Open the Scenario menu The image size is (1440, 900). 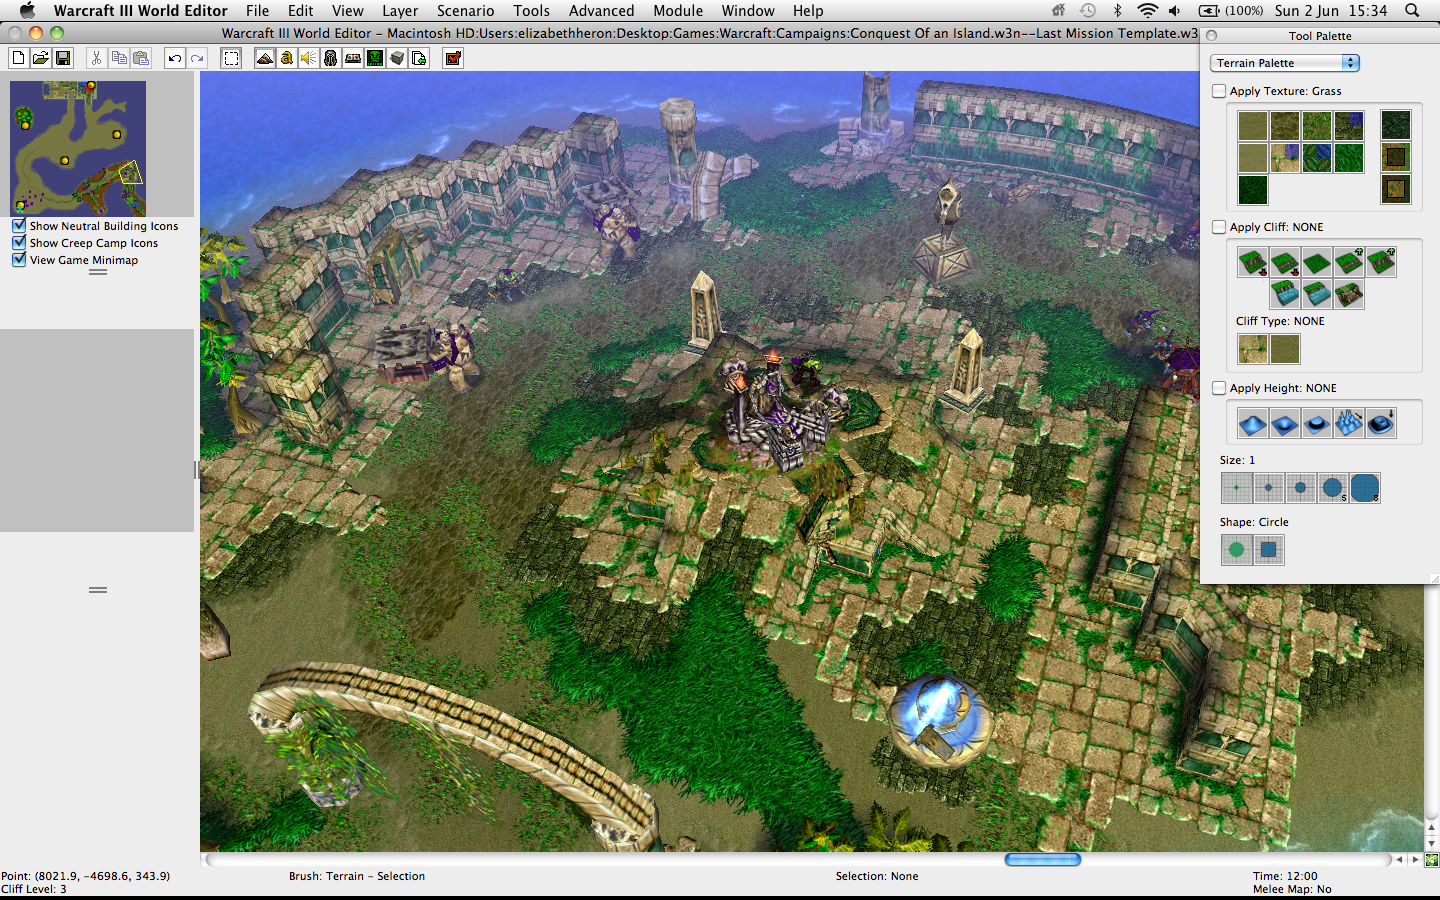465,11
